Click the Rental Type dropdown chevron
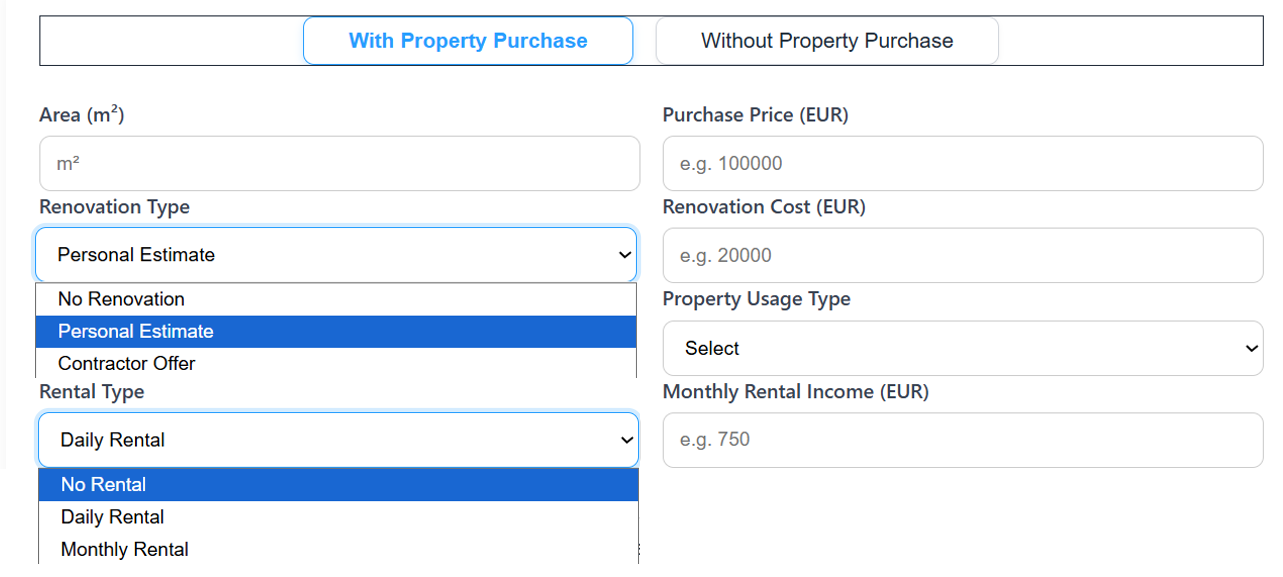Image resolution: width=1283 pixels, height=577 pixels. pos(627,440)
